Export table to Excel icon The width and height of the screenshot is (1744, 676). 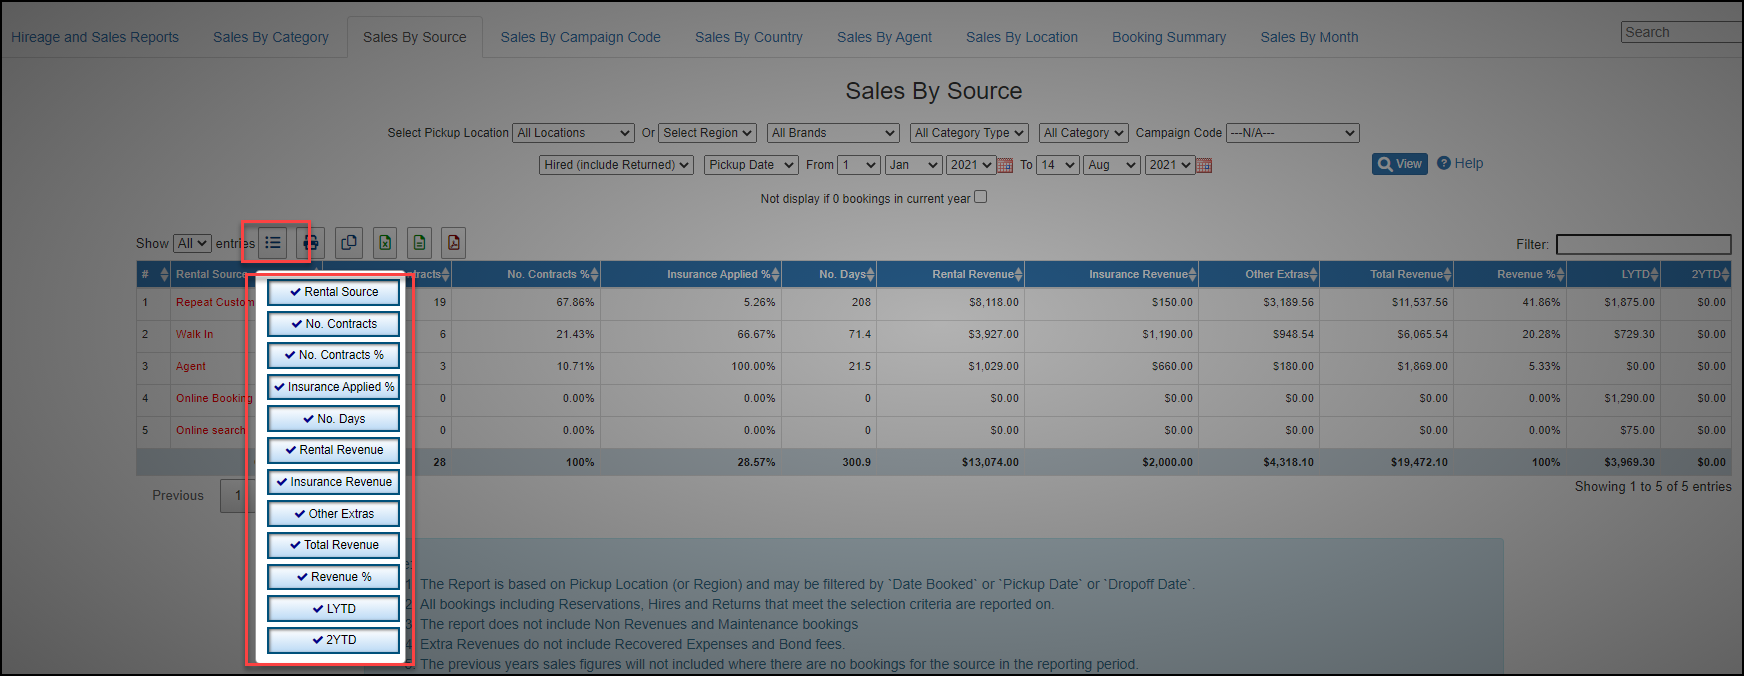click(x=385, y=243)
